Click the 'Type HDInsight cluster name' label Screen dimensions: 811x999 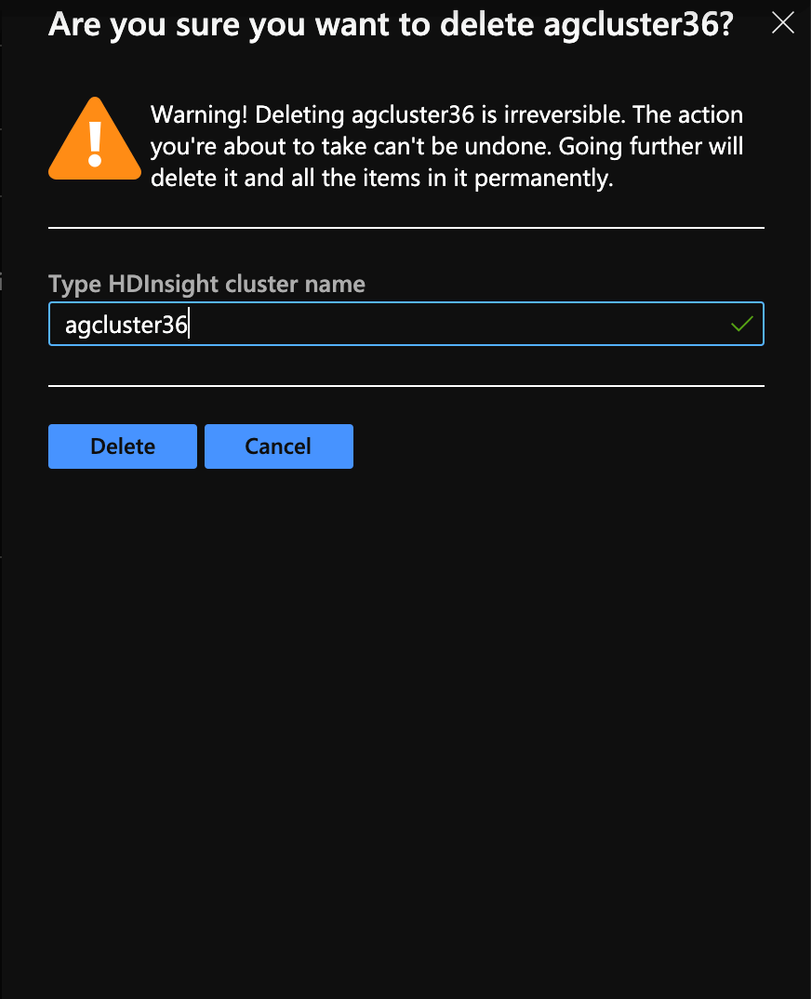click(206, 284)
